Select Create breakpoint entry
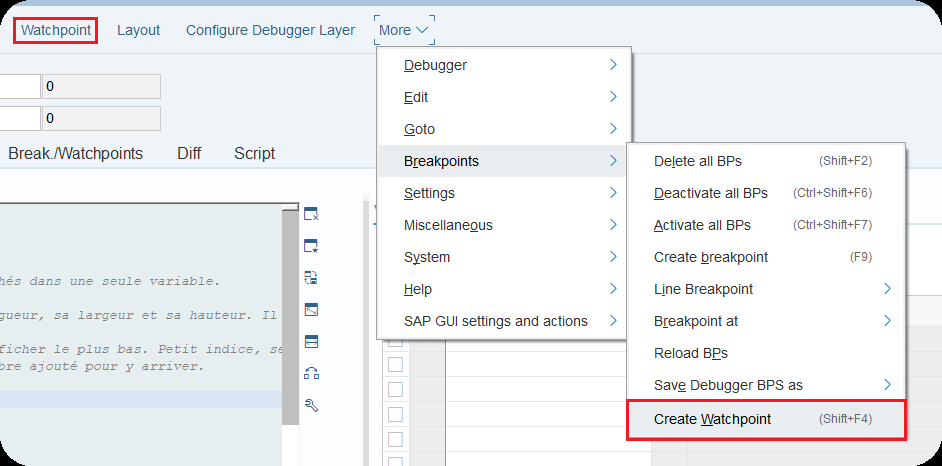942x466 pixels. coord(766,257)
